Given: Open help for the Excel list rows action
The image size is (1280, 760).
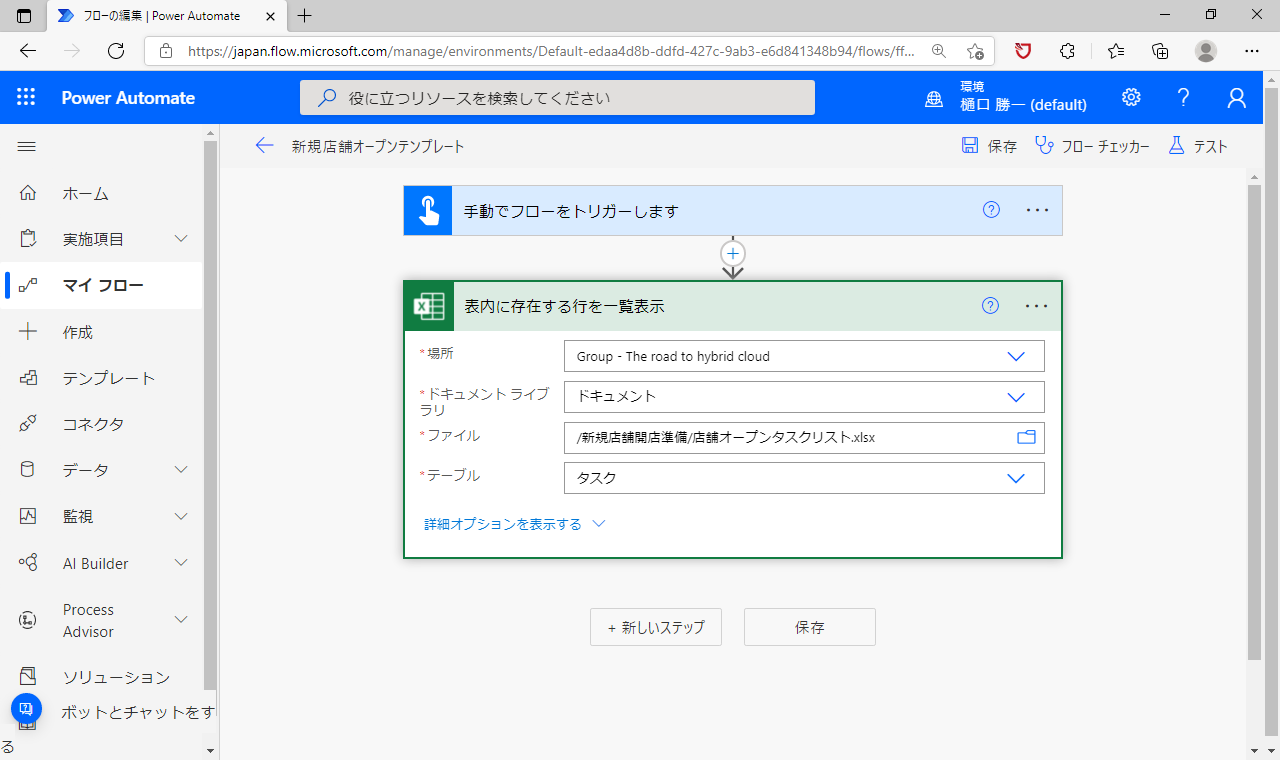Looking at the screenshot, I should point(990,306).
